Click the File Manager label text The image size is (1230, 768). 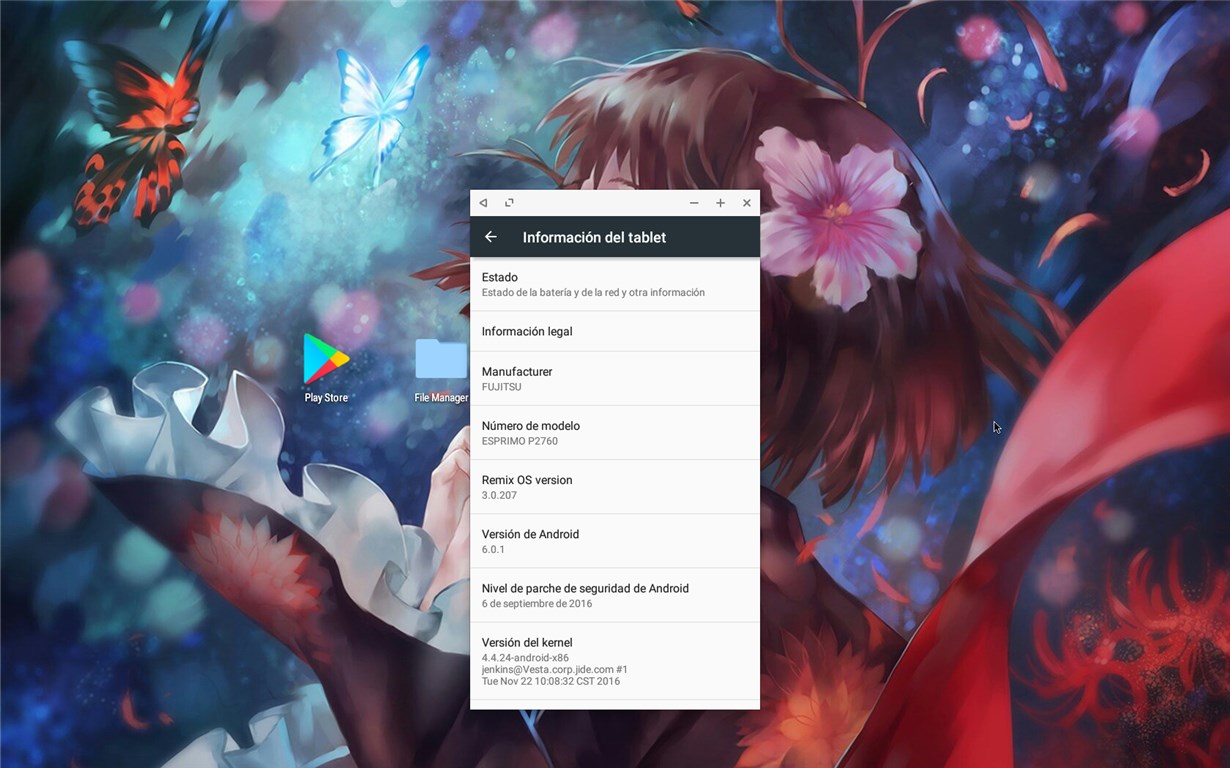tap(441, 398)
